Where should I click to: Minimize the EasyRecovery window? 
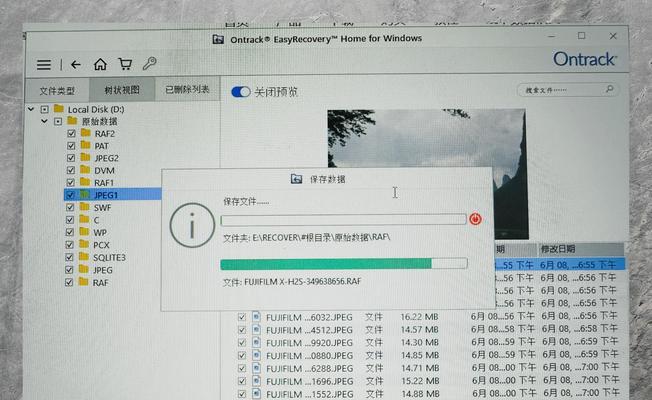point(551,37)
